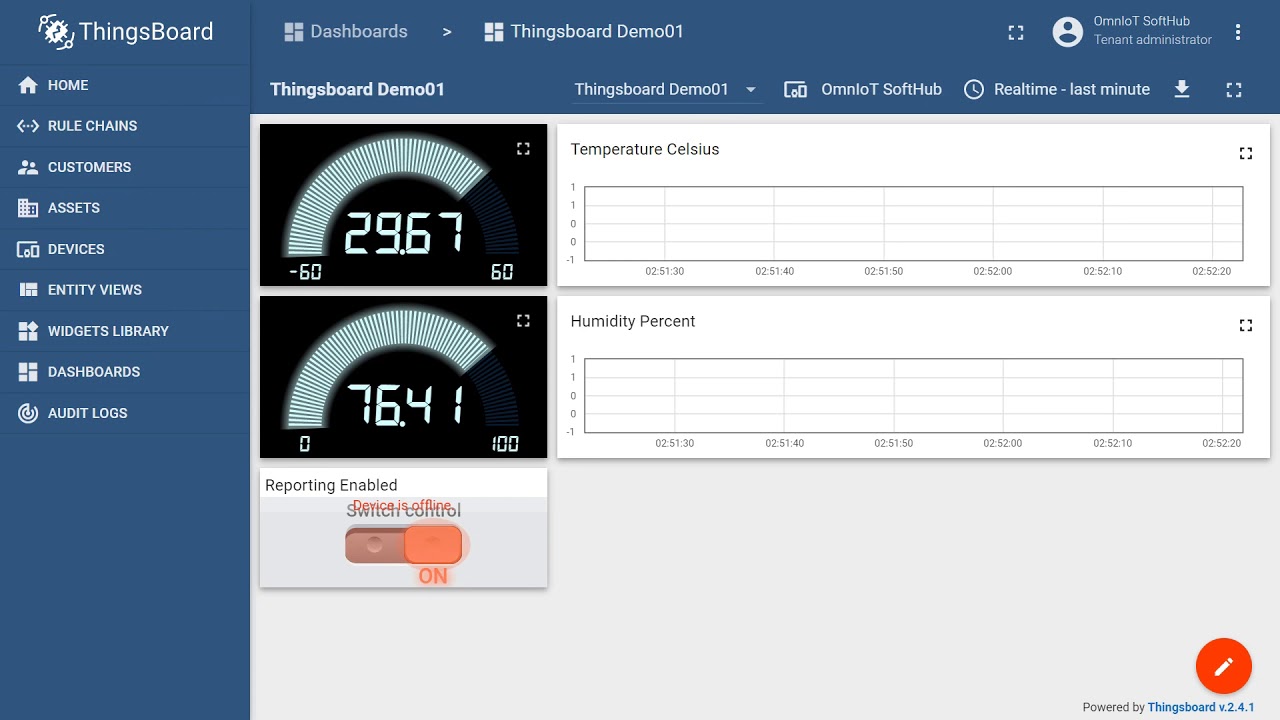Image resolution: width=1280 pixels, height=720 pixels.
Task: Toggle the Reporting Enabled switch
Action: coord(404,545)
